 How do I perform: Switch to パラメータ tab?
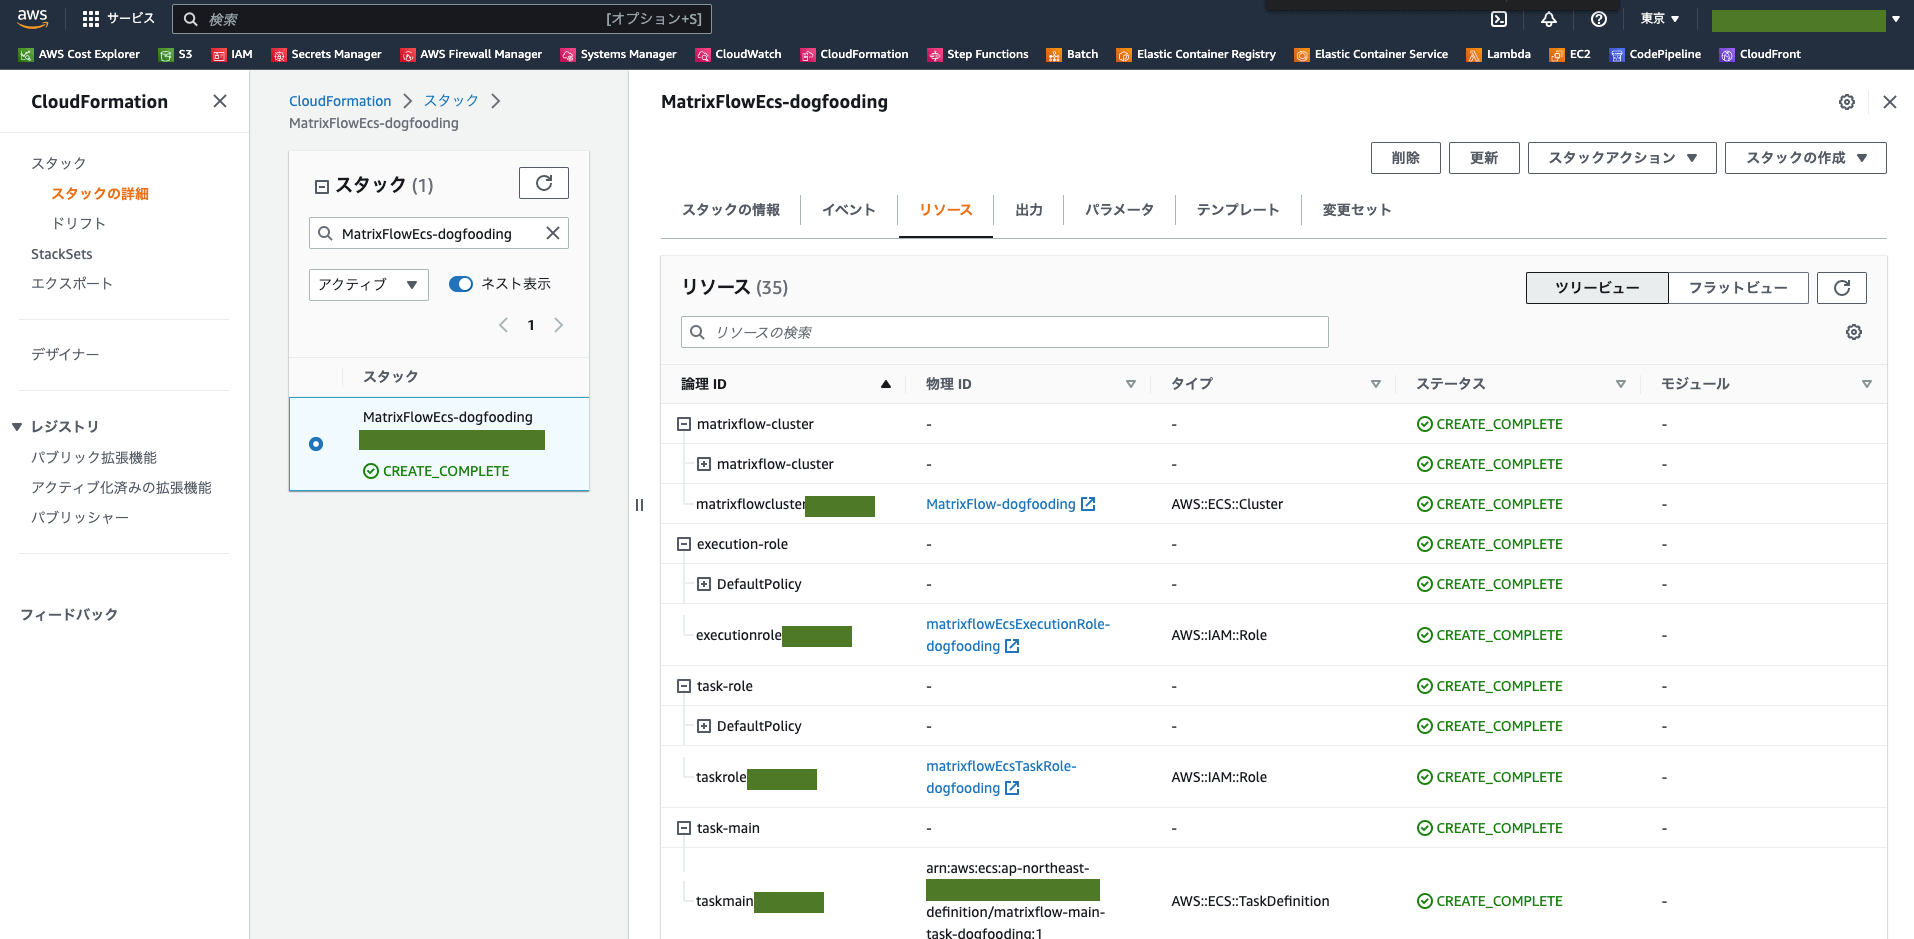(x=1120, y=210)
